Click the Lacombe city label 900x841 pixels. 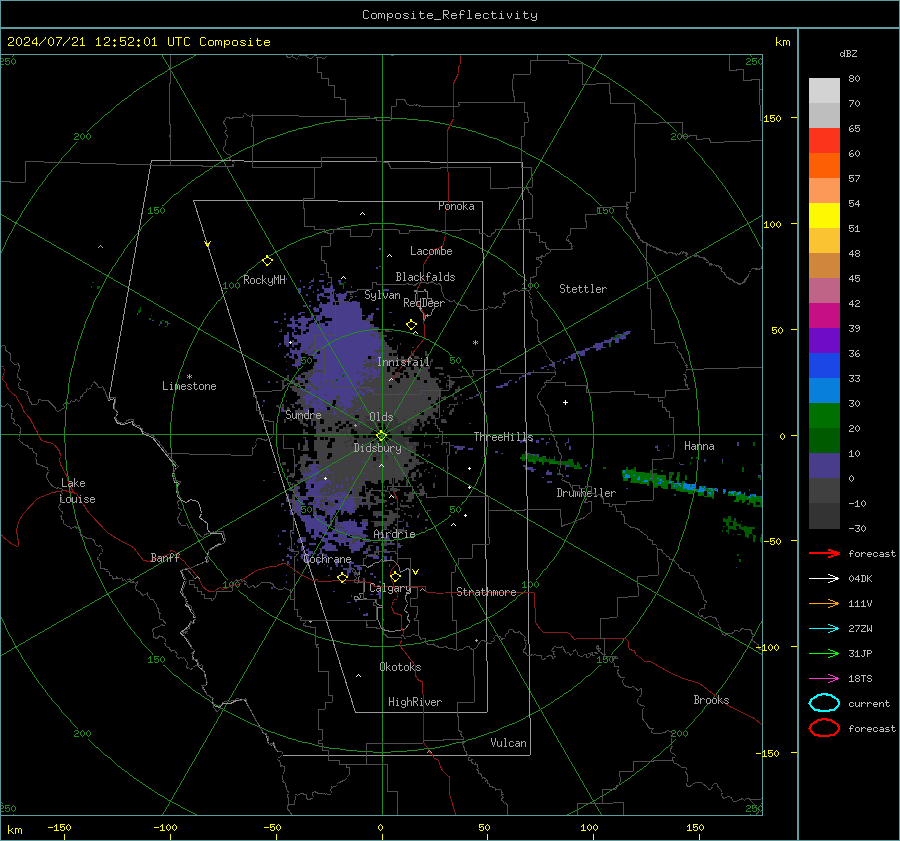(x=431, y=251)
